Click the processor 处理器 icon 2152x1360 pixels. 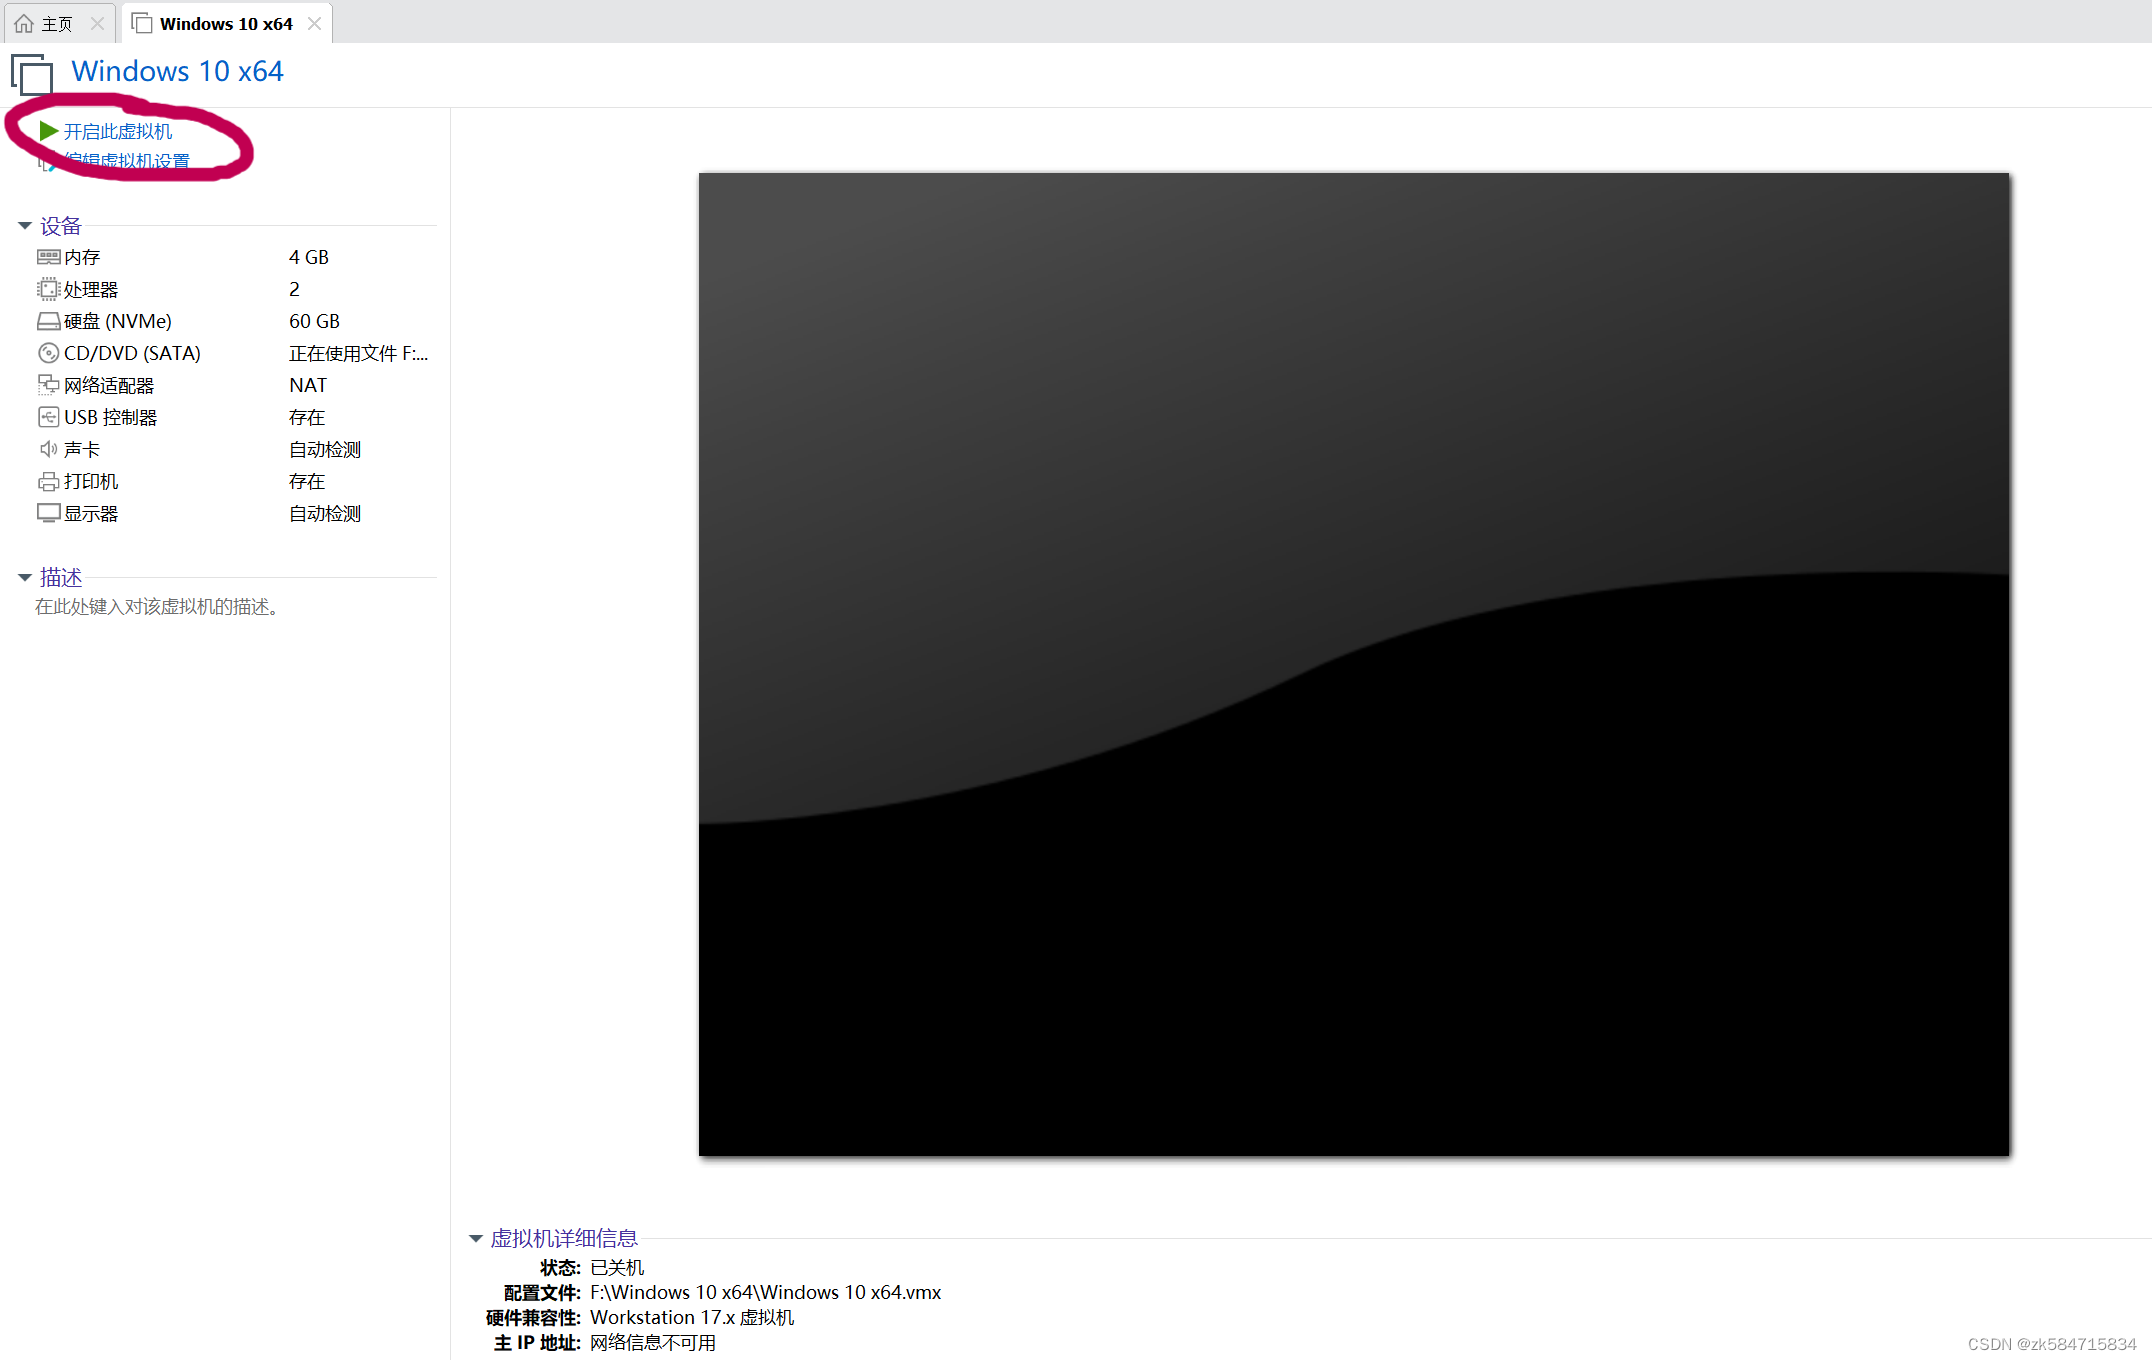[x=48, y=289]
